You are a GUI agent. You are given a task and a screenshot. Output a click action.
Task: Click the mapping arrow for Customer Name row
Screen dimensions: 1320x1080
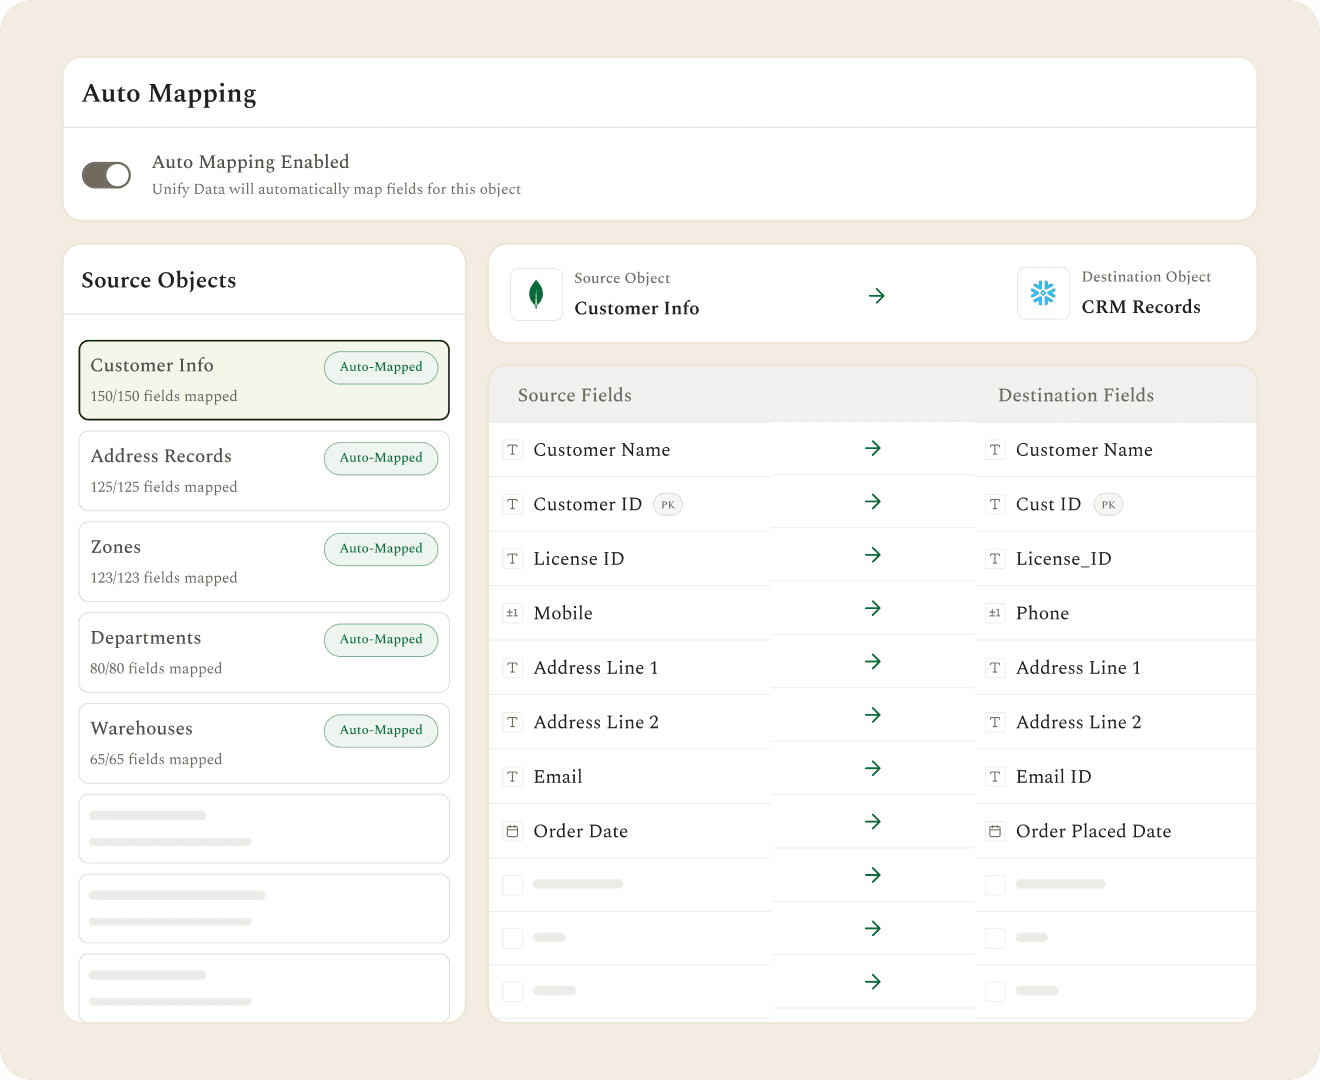click(x=873, y=448)
